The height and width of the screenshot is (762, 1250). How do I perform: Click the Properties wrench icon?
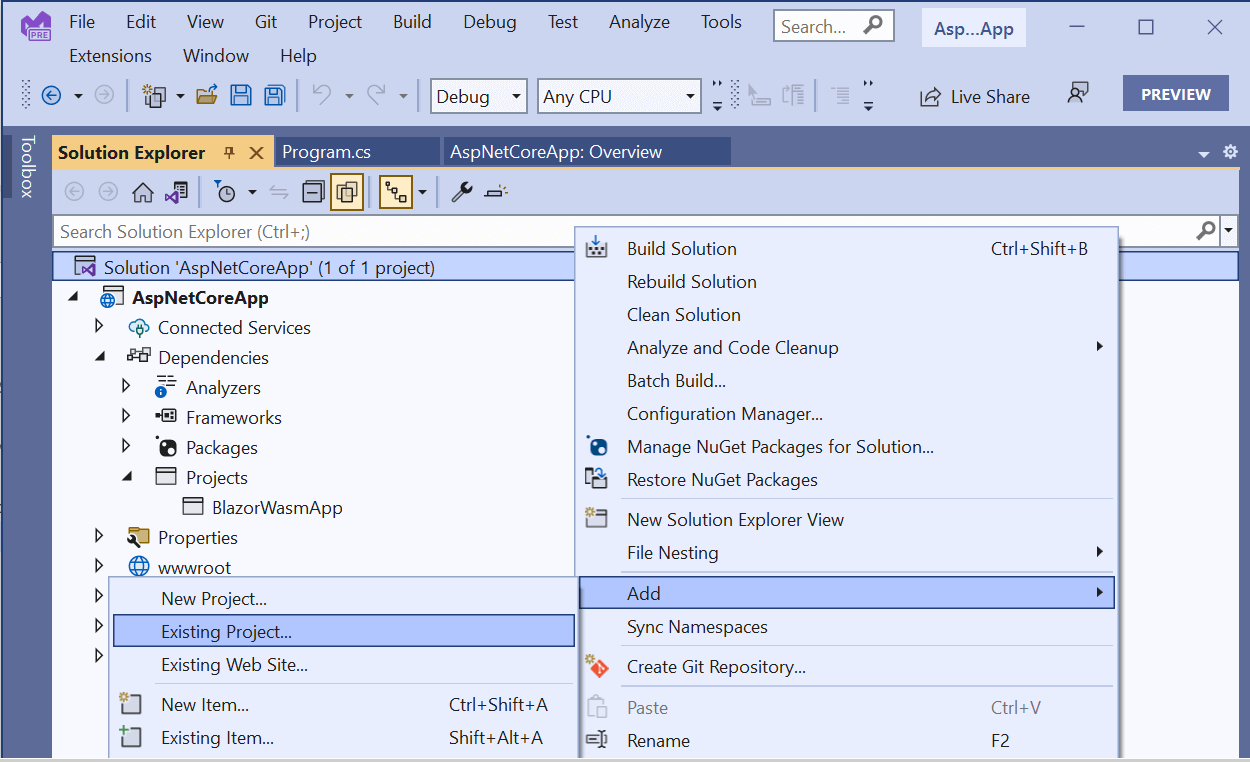point(461,192)
